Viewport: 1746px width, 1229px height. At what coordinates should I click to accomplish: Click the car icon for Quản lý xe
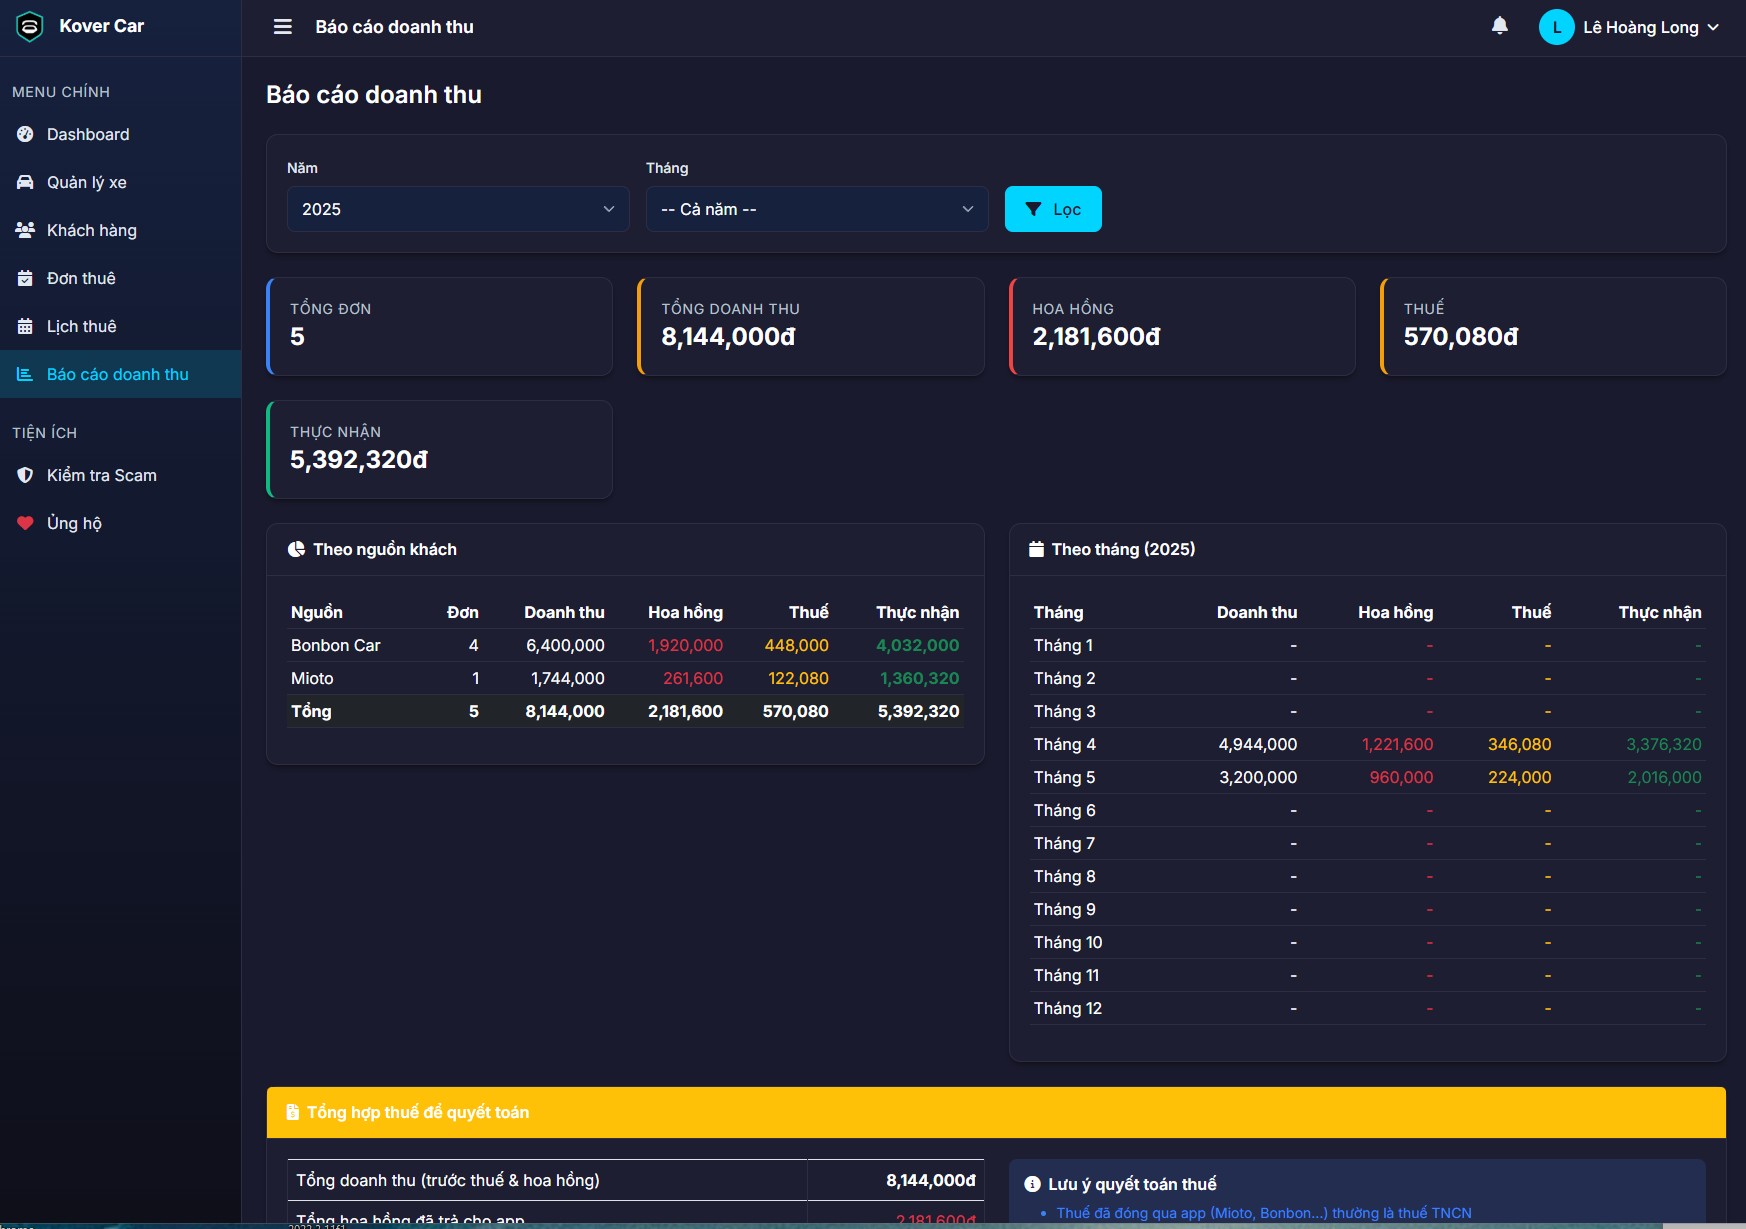tap(25, 182)
